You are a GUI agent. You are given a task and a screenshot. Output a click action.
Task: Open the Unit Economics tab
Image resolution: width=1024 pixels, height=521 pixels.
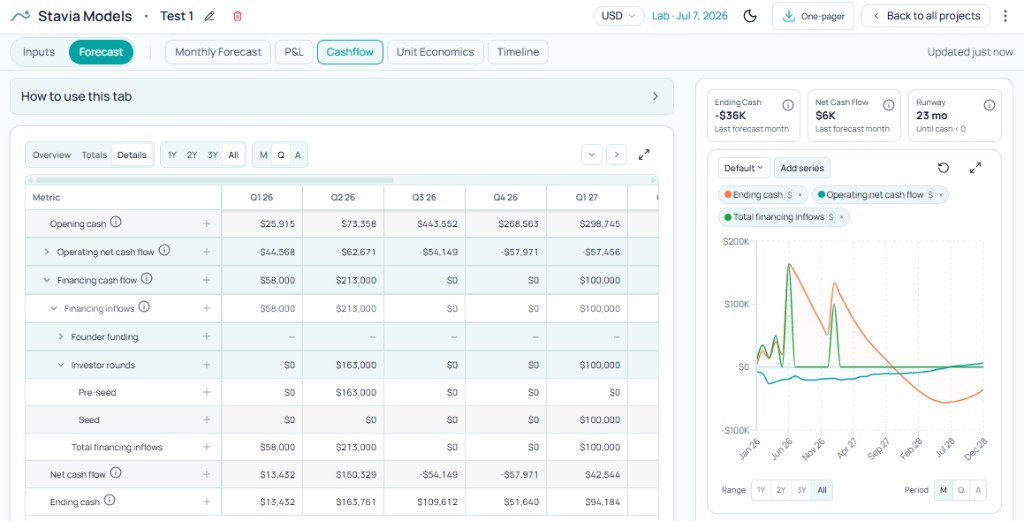435,52
